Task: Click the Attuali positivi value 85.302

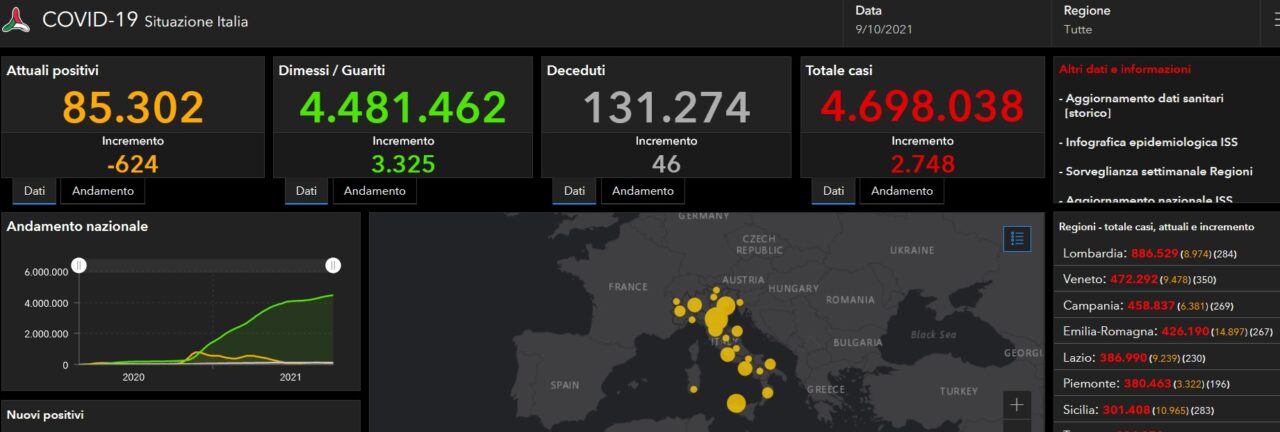Action: point(133,107)
